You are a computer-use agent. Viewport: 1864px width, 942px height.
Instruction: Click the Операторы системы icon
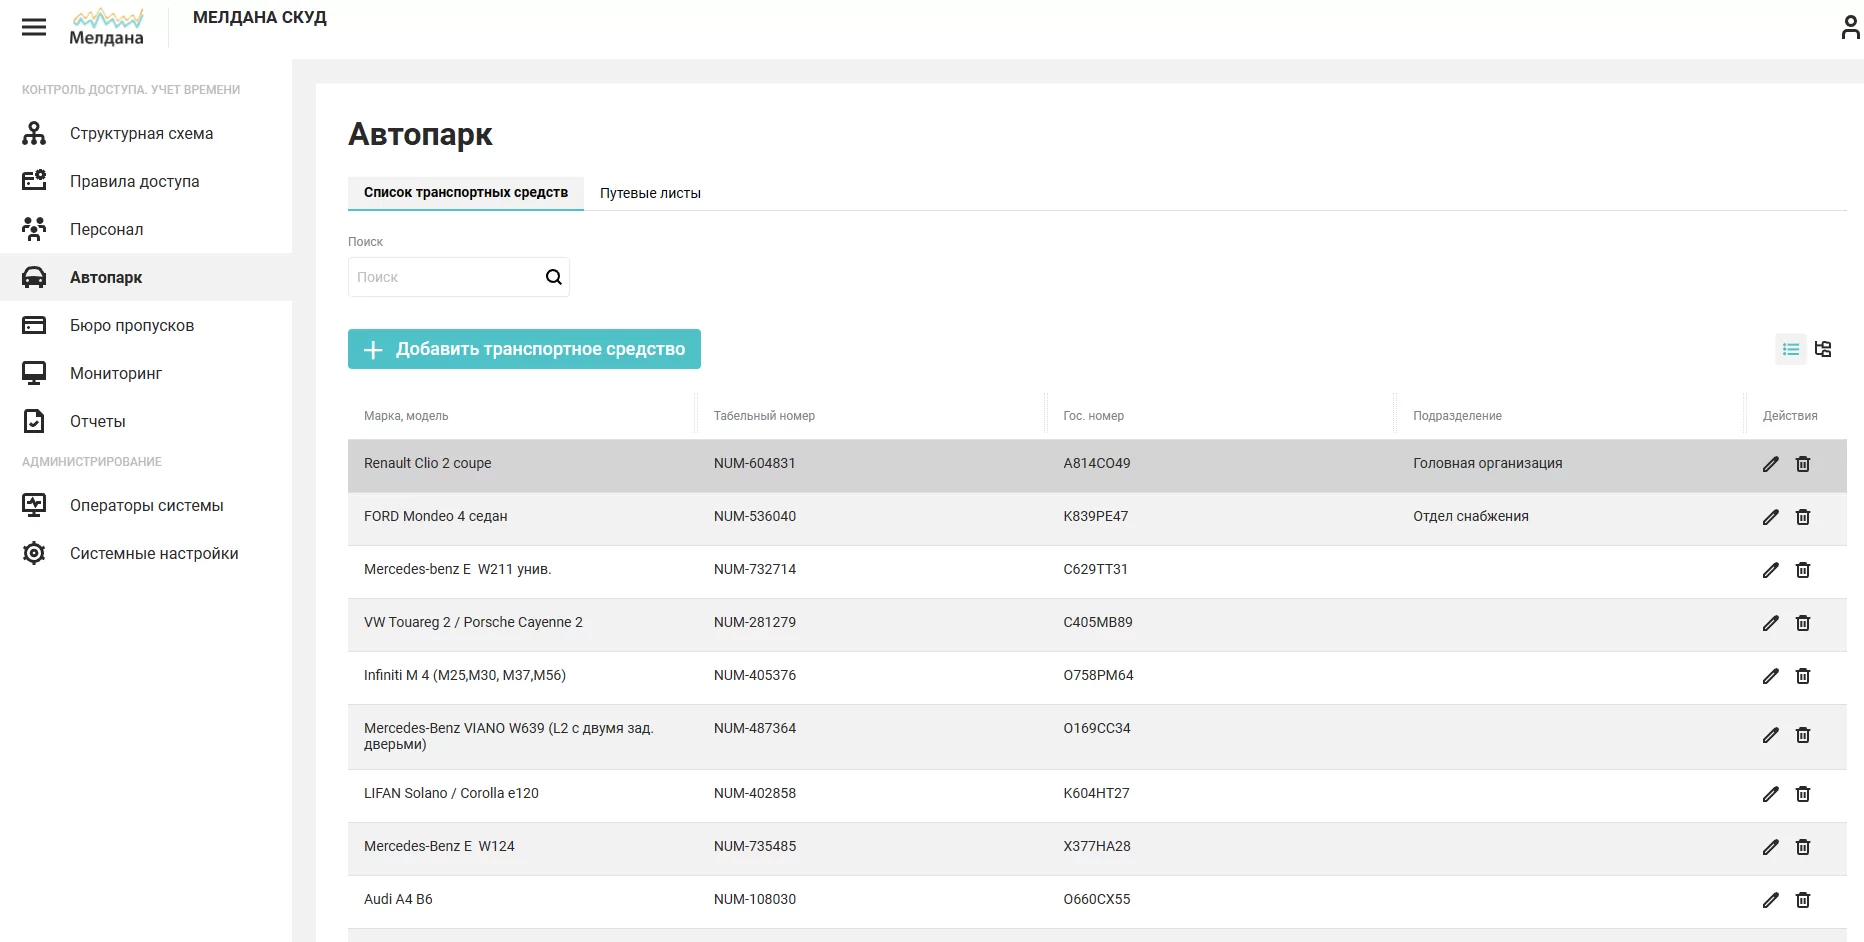click(x=34, y=505)
